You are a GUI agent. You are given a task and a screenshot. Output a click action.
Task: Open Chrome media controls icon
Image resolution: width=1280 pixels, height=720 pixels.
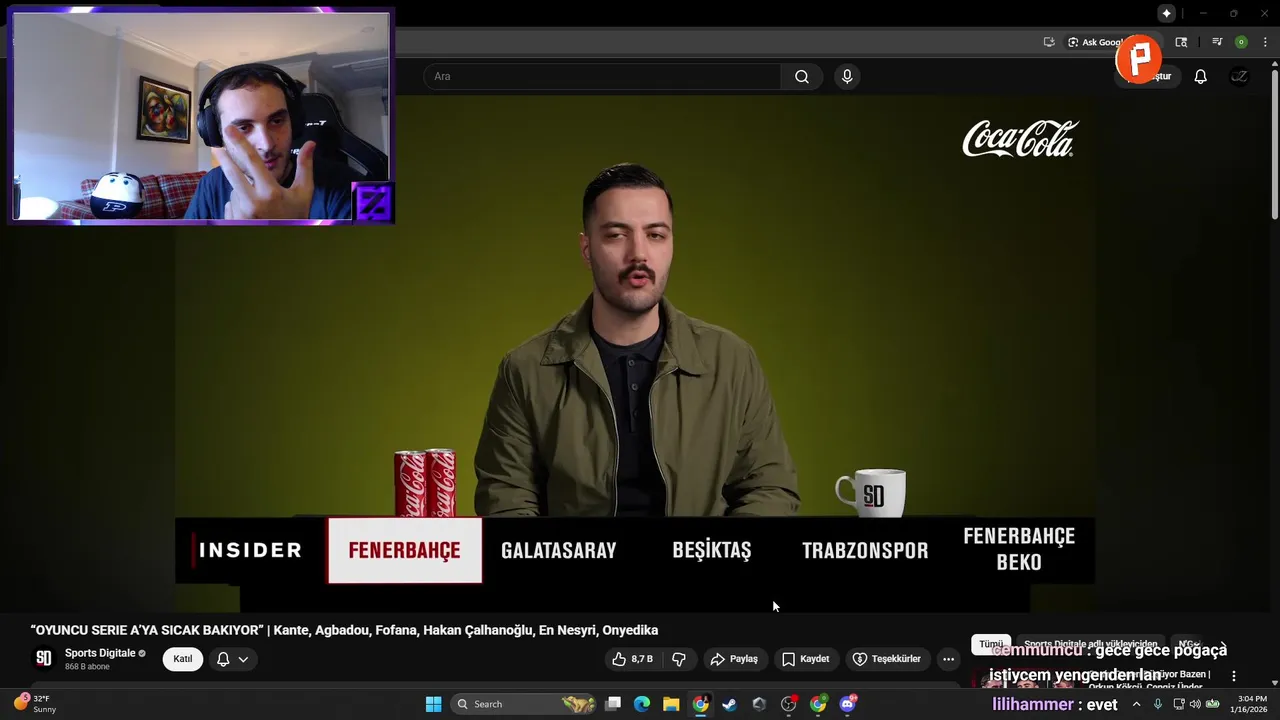pos(1217,42)
